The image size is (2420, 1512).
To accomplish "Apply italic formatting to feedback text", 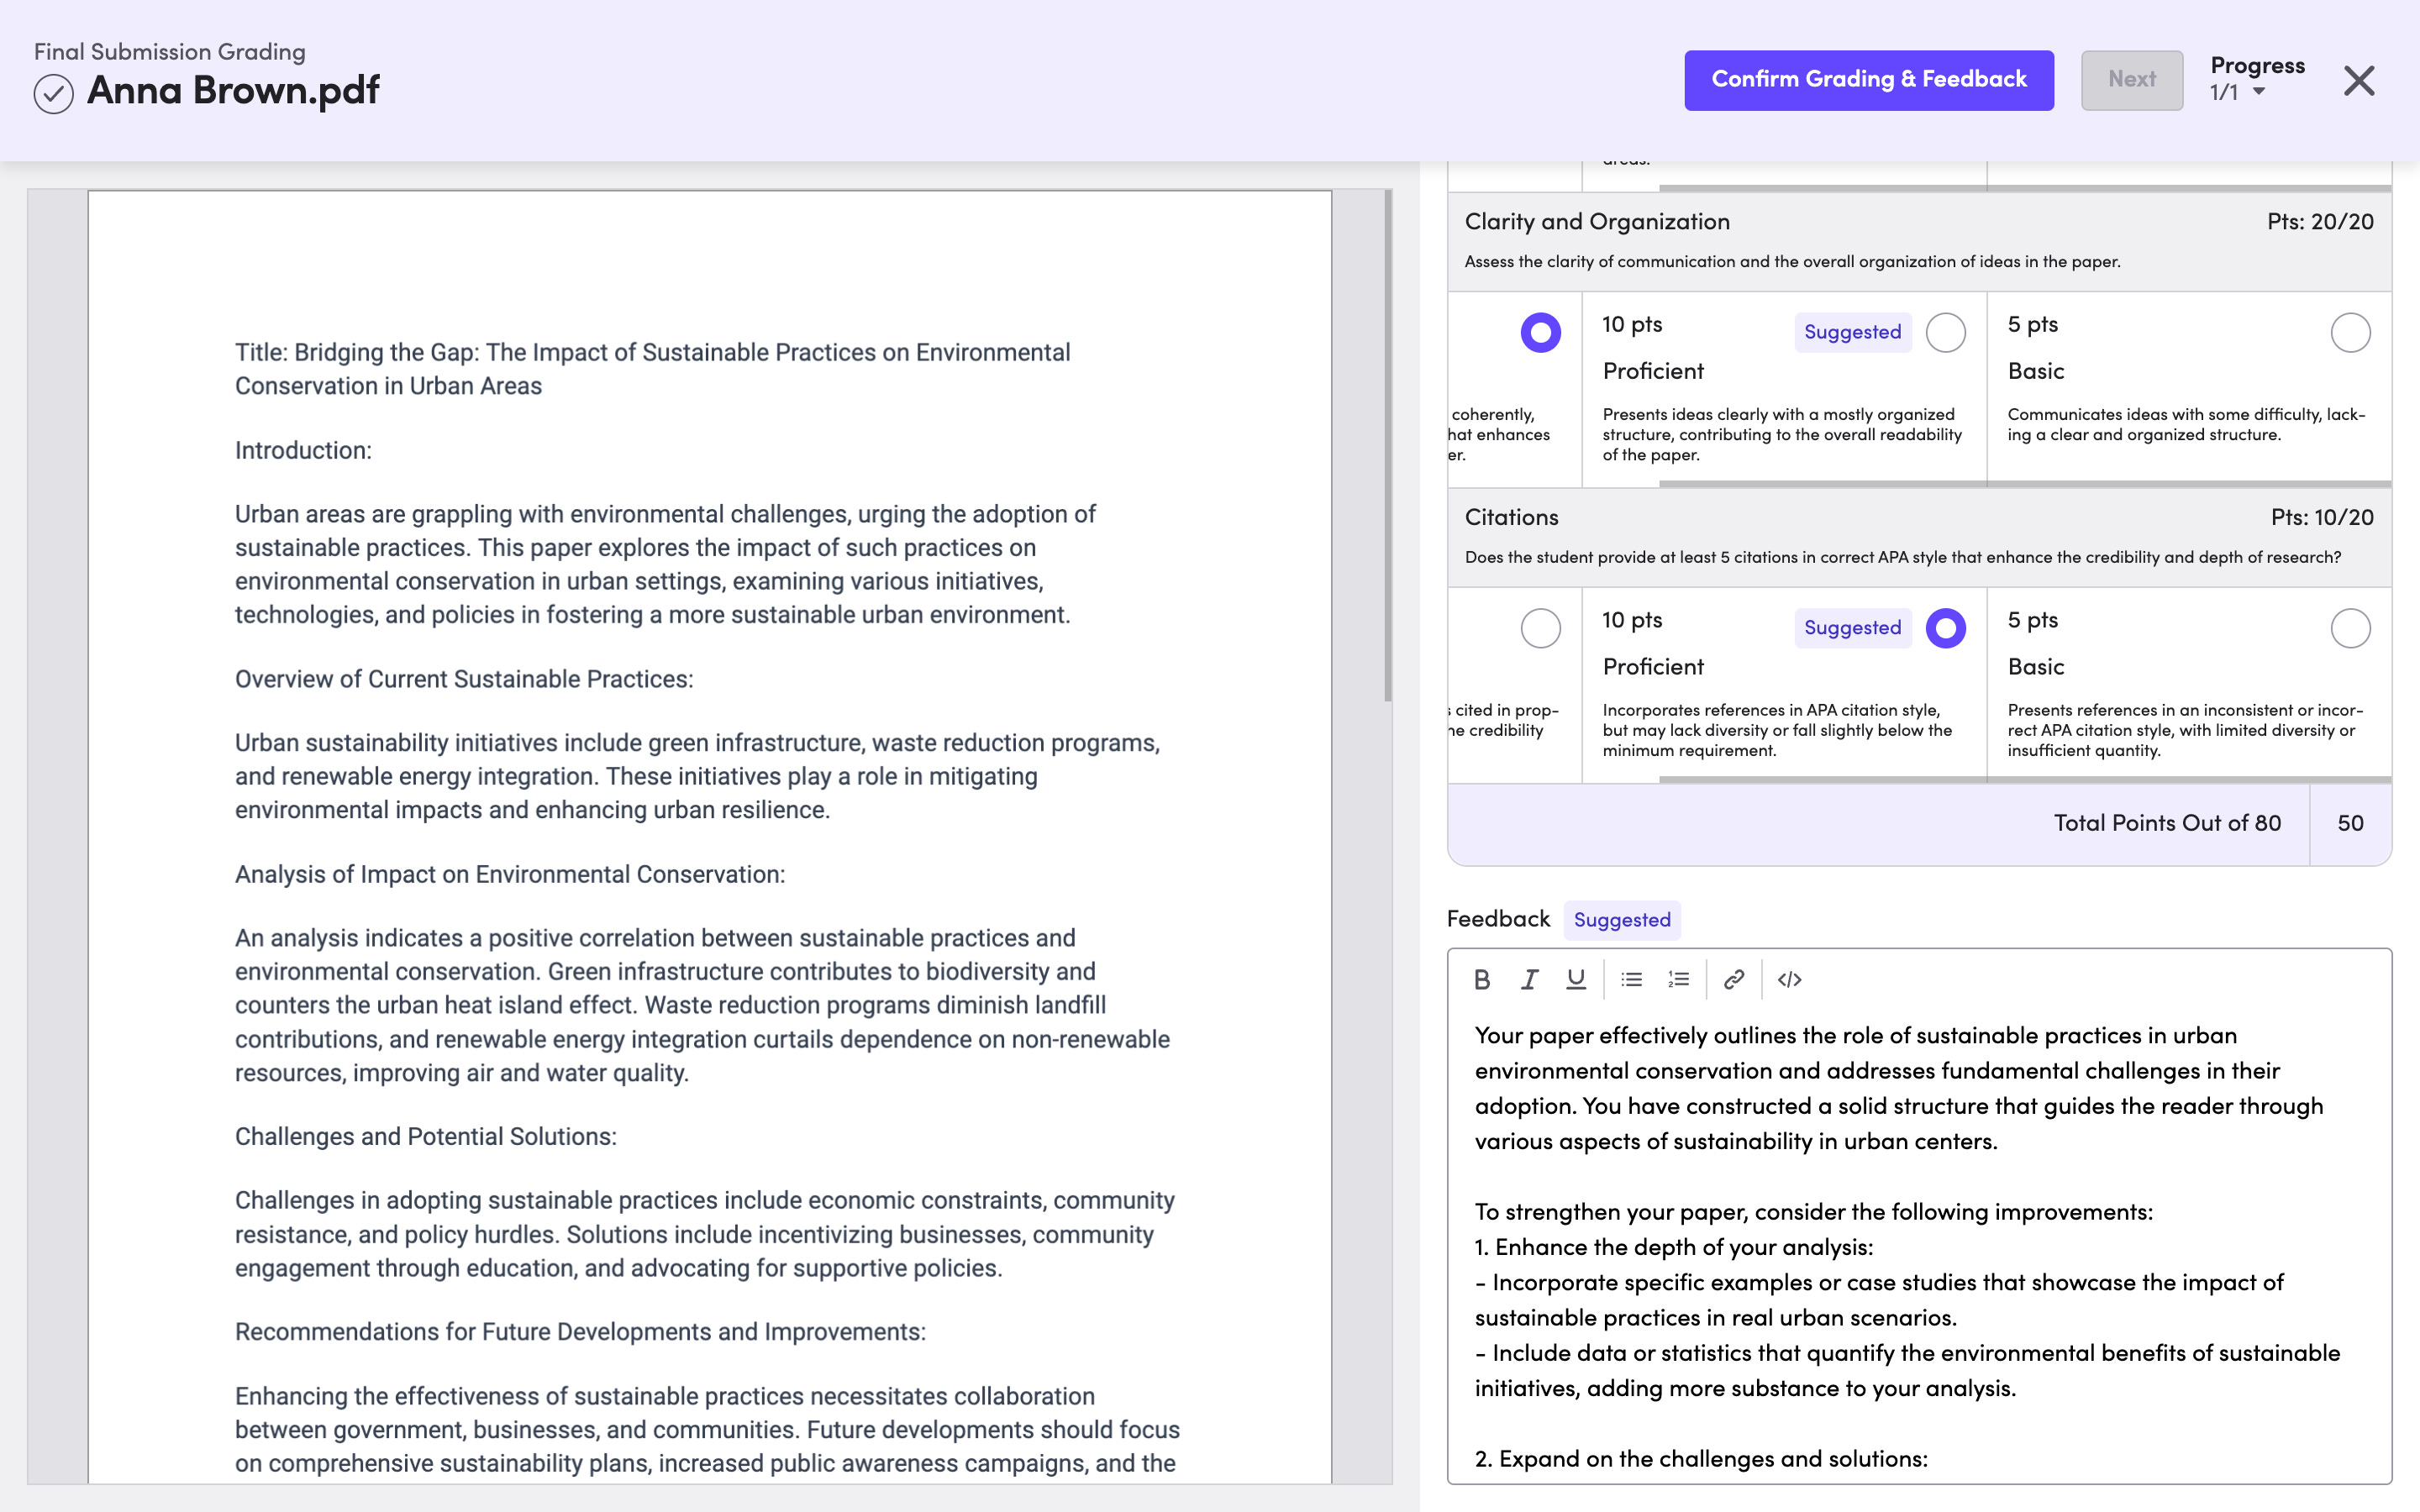I will click(x=1529, y=980).
